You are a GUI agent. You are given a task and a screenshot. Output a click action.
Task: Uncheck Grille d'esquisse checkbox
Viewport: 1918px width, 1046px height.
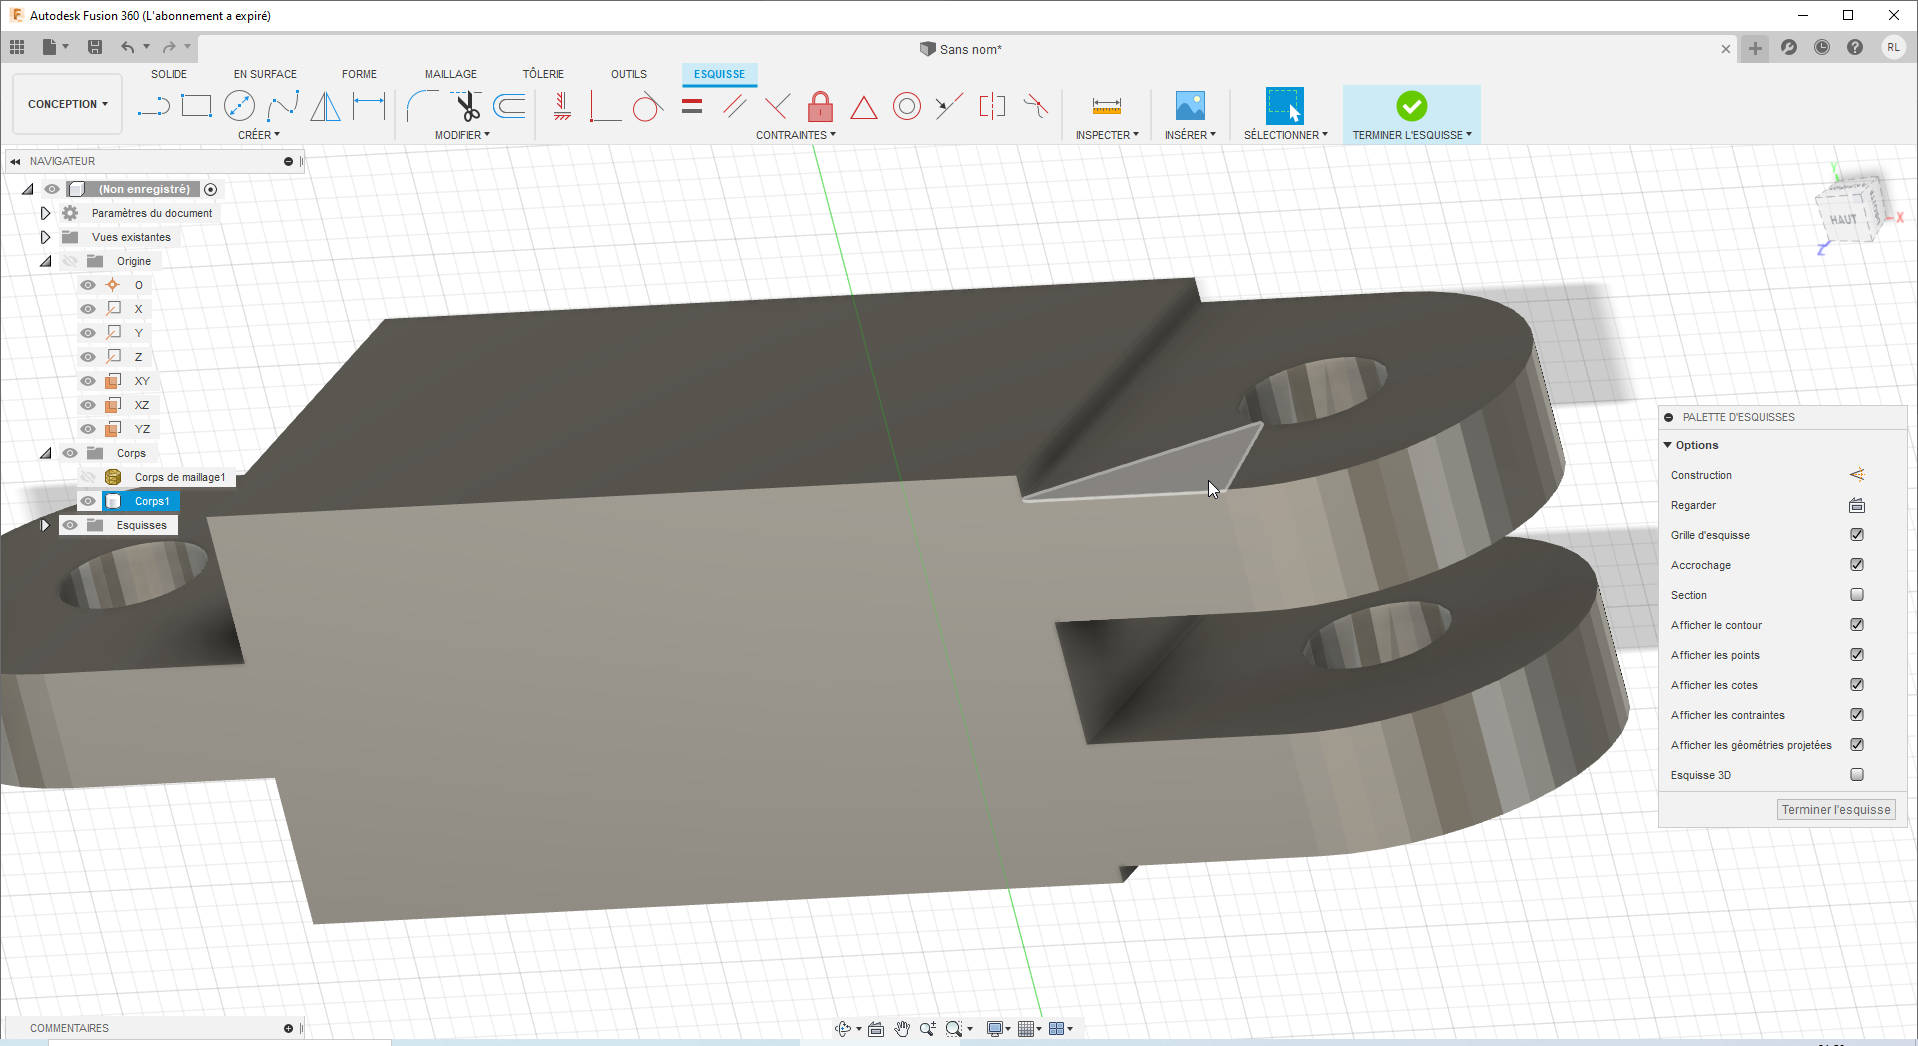1856,535
